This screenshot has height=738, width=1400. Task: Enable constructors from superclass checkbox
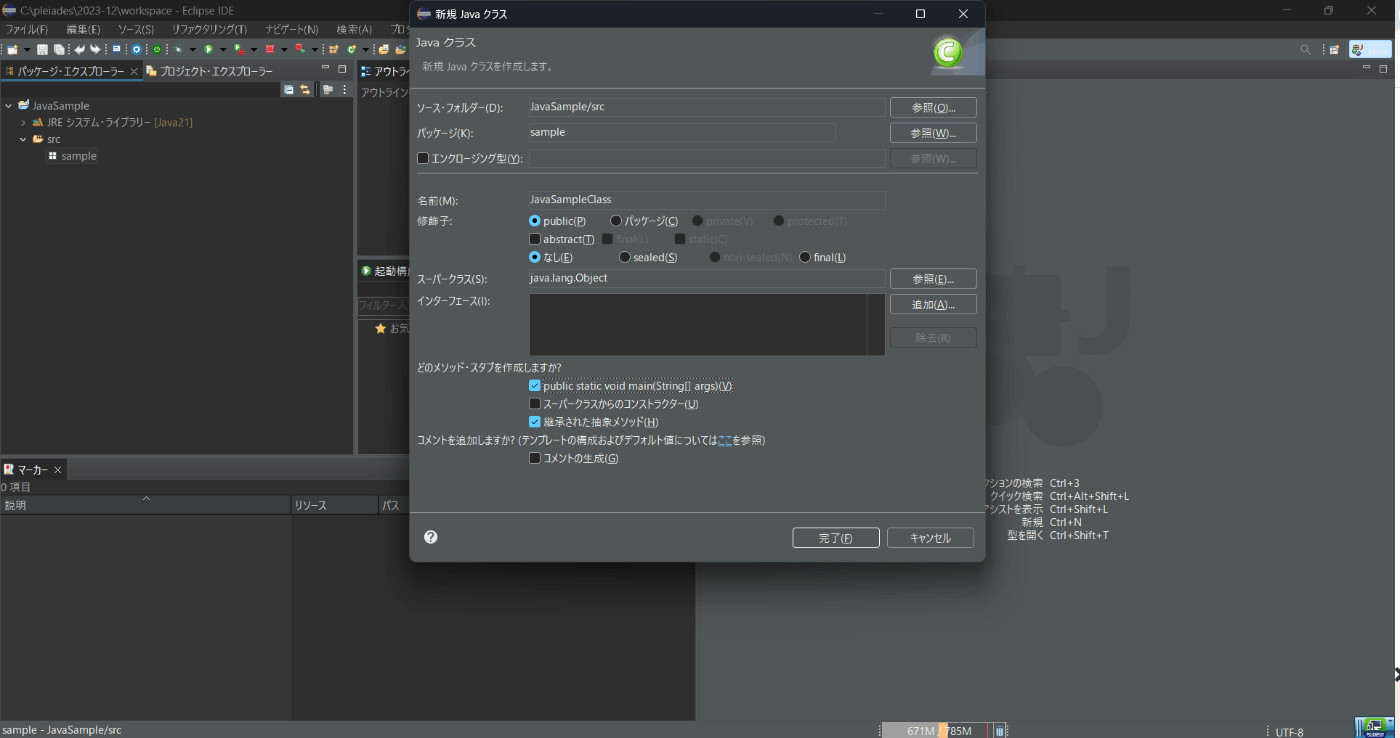click(x=535, y=404)
